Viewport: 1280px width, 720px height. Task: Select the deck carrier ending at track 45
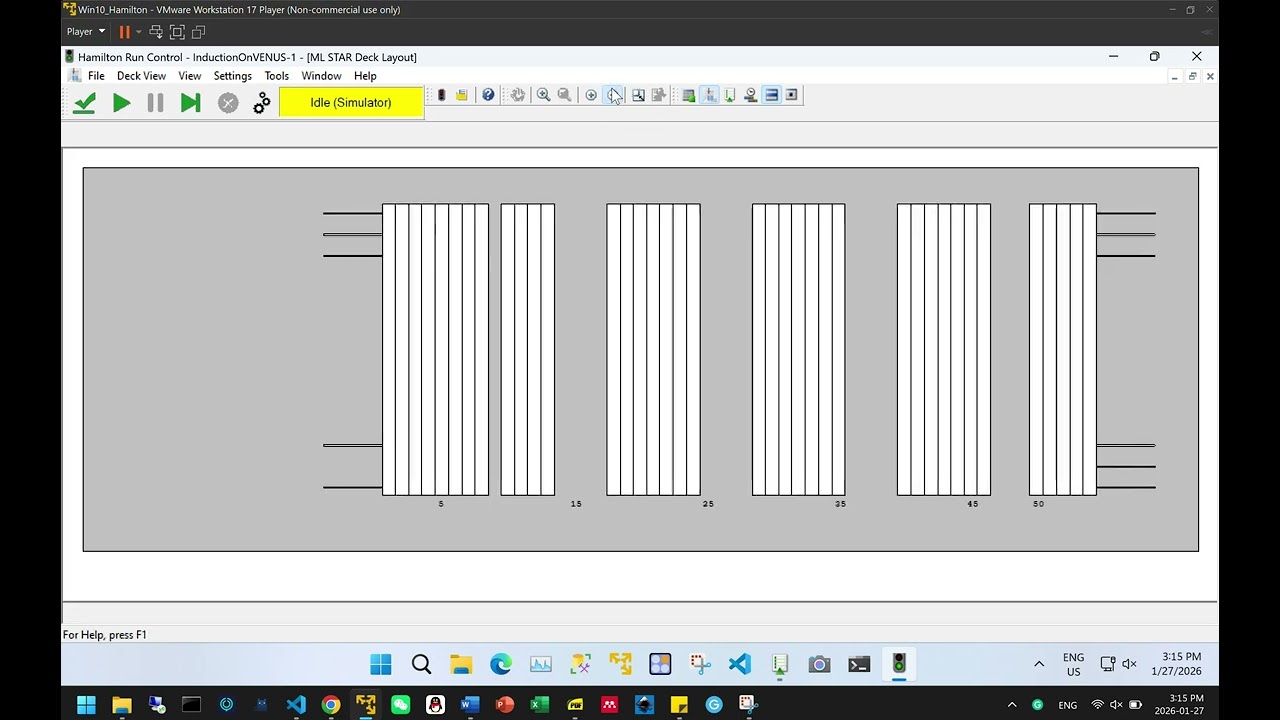click(x=944, y=350)
